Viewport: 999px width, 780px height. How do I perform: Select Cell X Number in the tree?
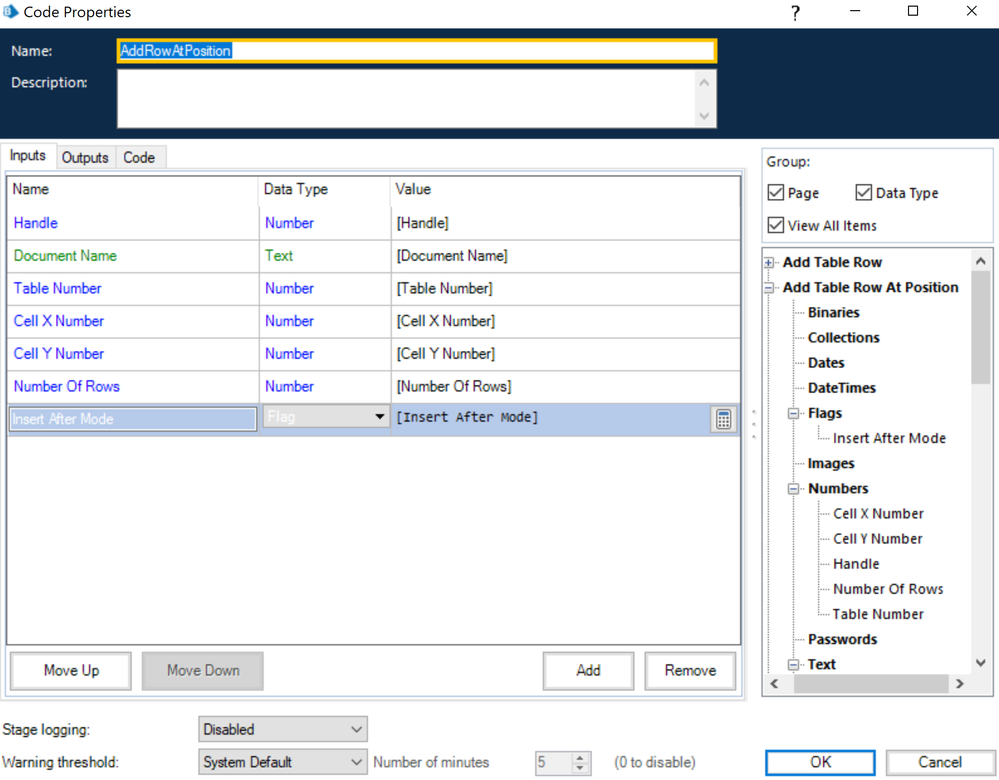click(x=878, y=514)
